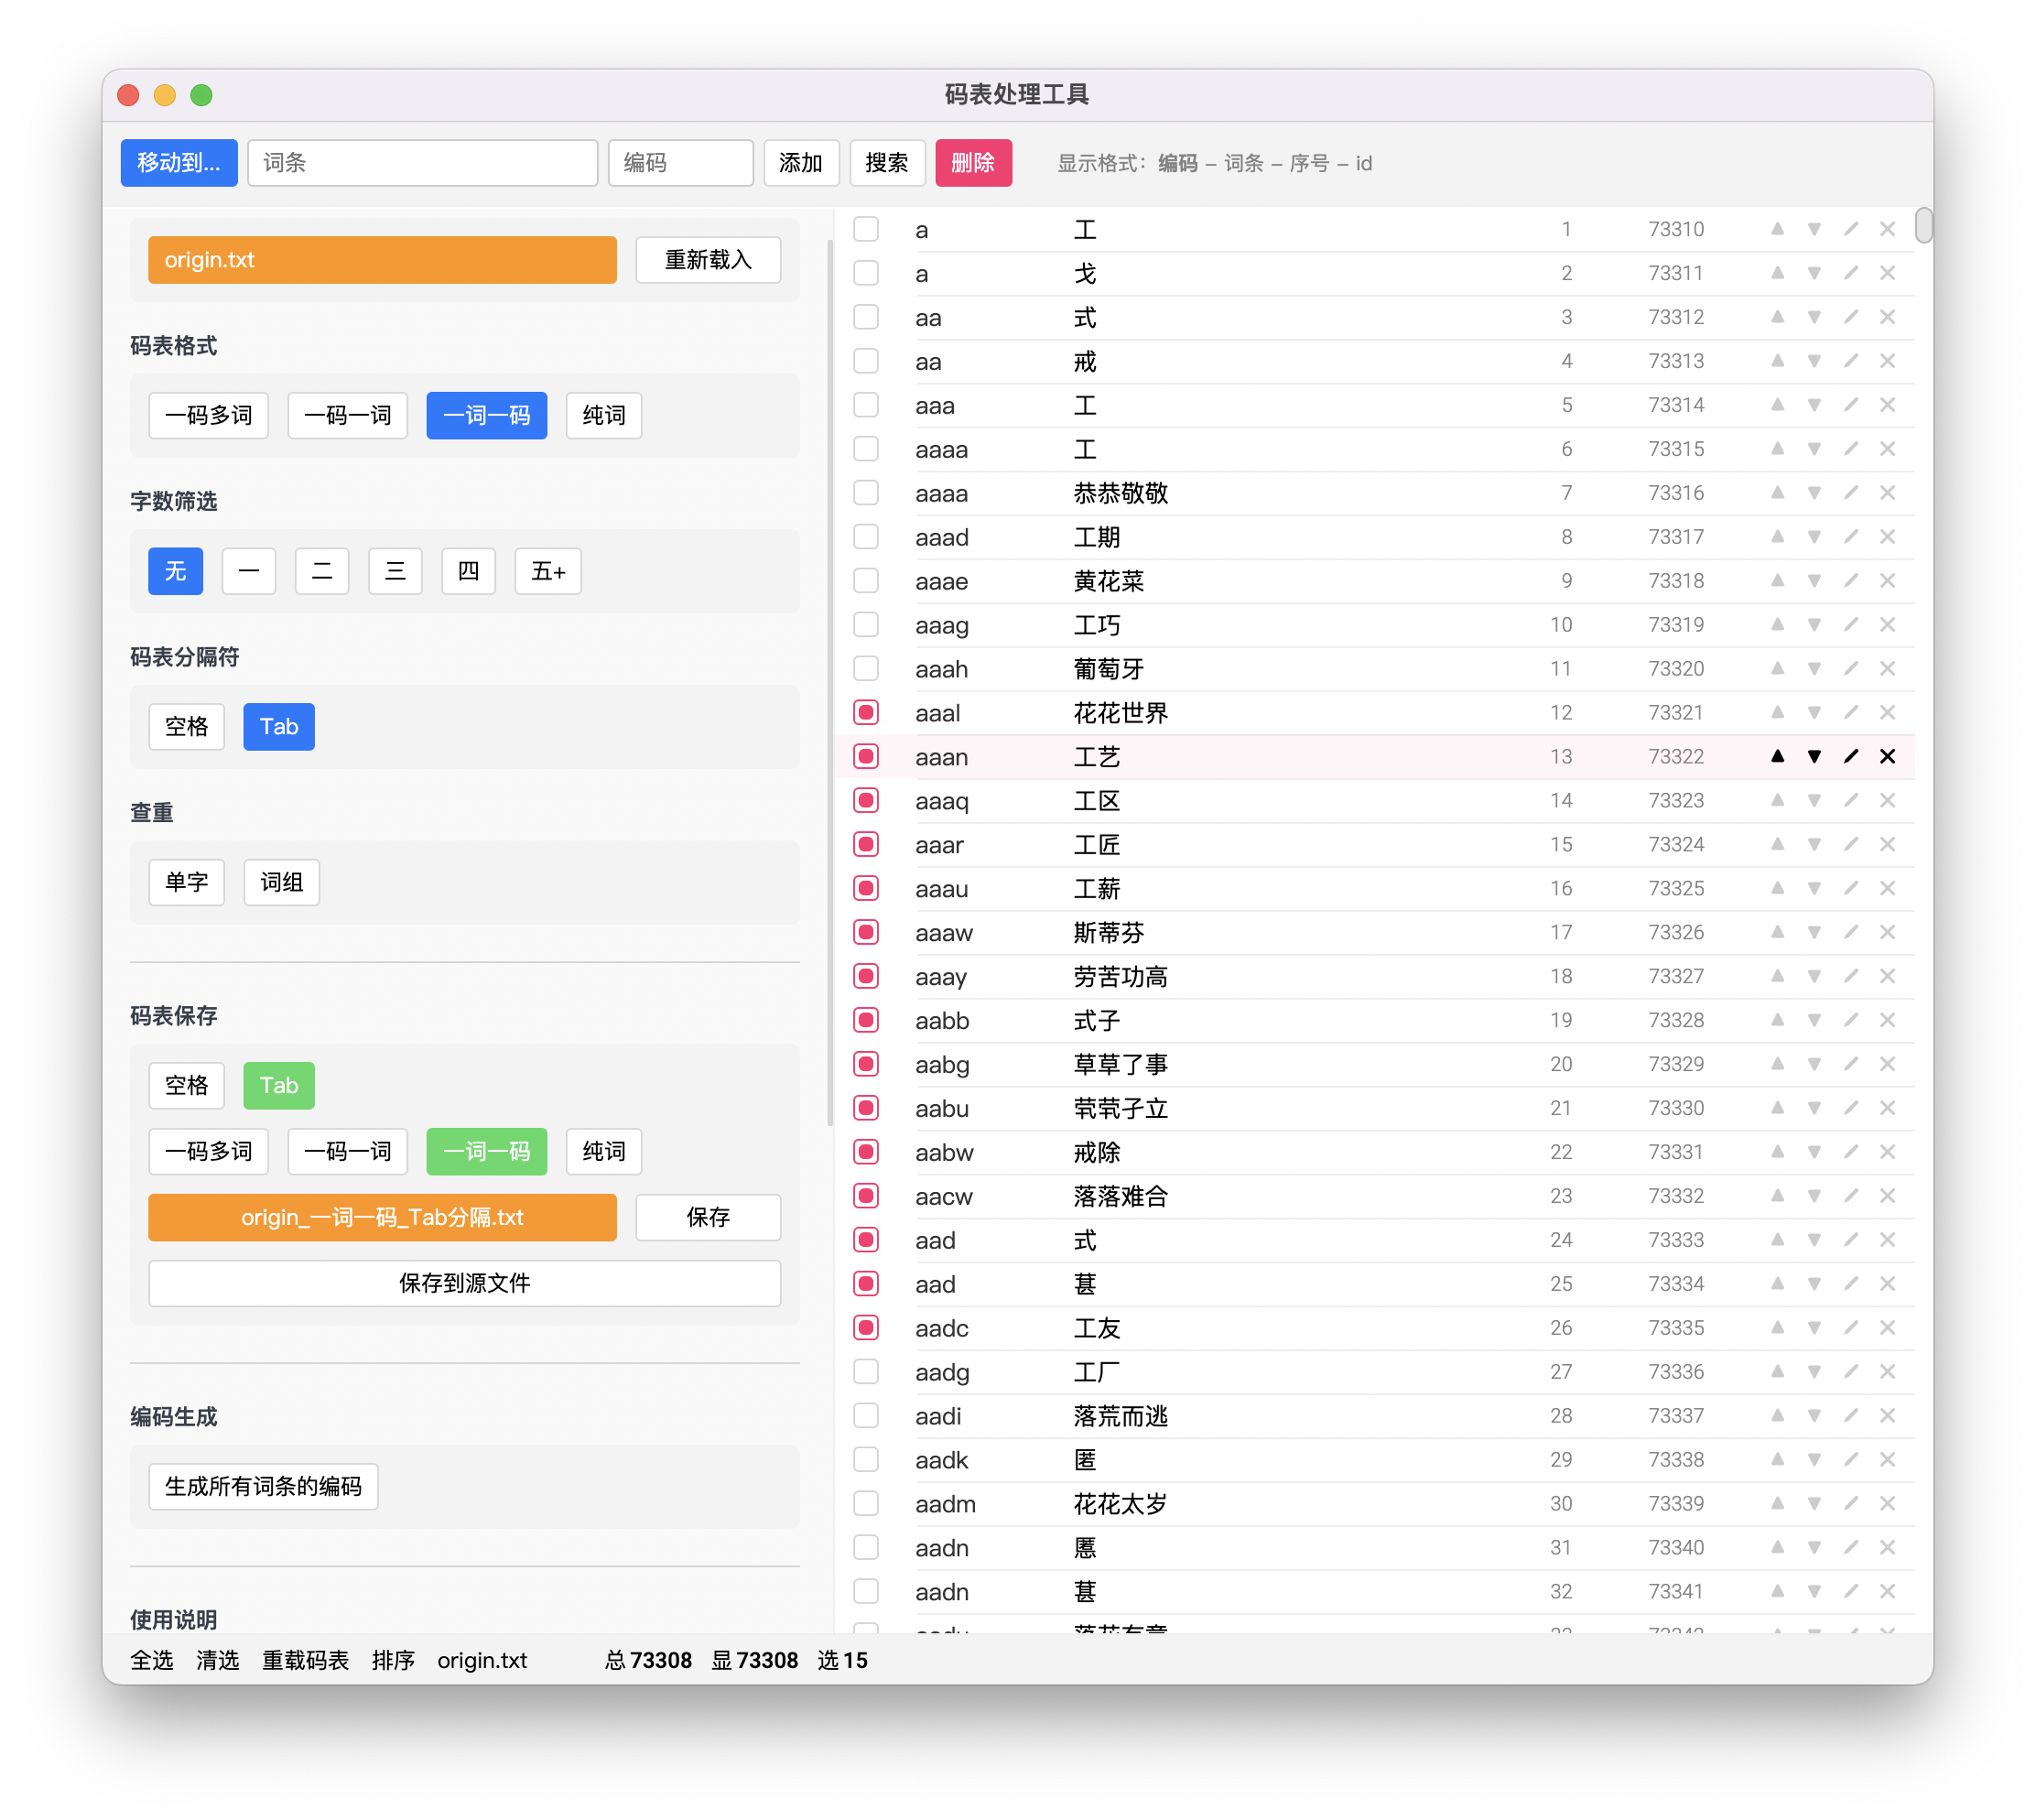Move the 斯蒂芬 row up

point(1777,932)
